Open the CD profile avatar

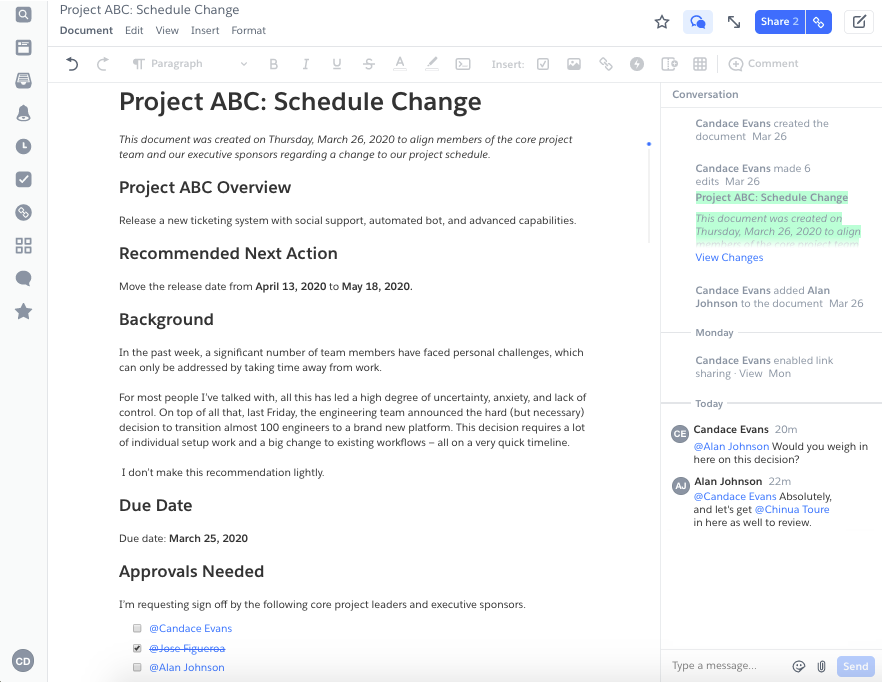(x=23, y=661)
